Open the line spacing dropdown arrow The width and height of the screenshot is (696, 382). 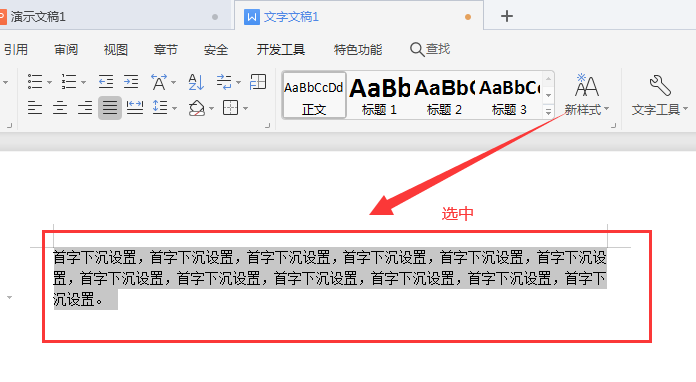174,108
